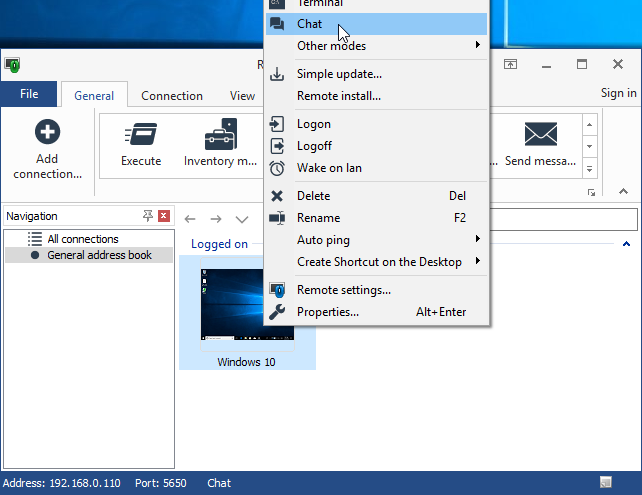Select Logon in the context menu
Image resolution: width=642 pixels, height=495 pixels.
pyautogui.click(x=376, y=124)
